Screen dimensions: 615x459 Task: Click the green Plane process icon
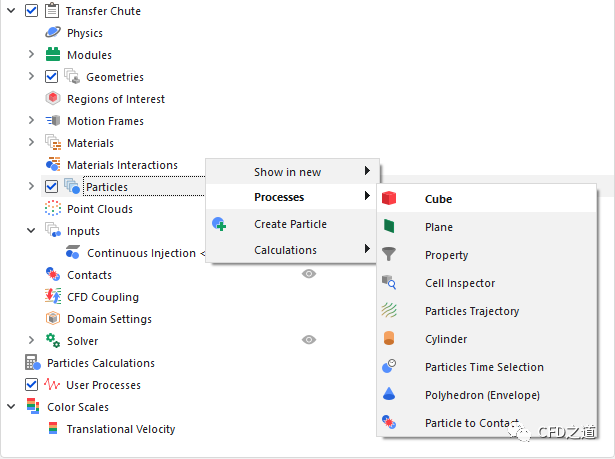[x=389, y=227]
